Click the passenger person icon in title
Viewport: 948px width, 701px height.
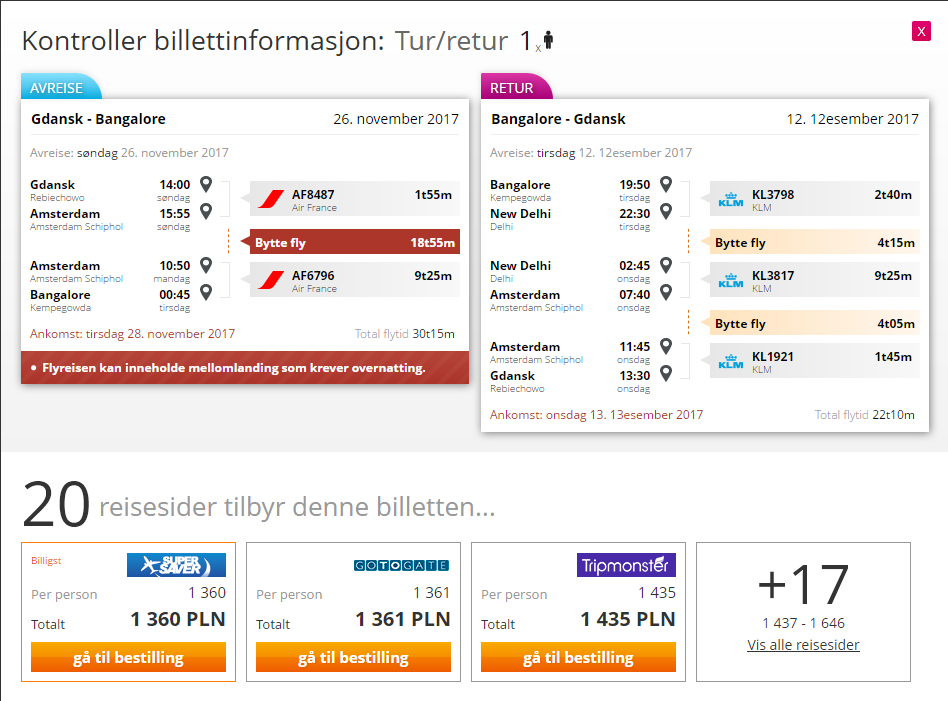[548, 40]
